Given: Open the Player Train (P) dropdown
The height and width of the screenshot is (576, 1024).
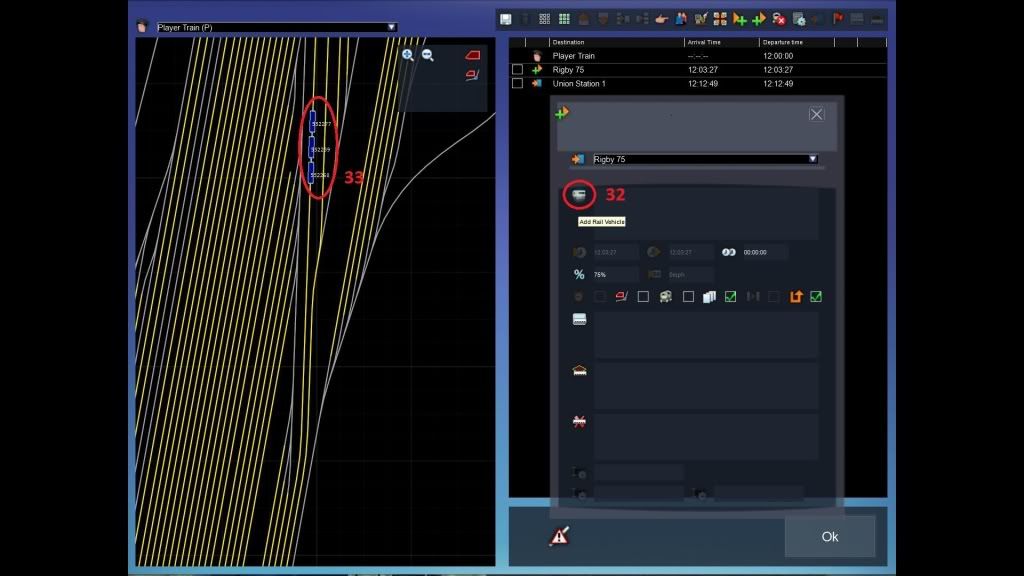Looking at the screenshot, I should [391, 27].
